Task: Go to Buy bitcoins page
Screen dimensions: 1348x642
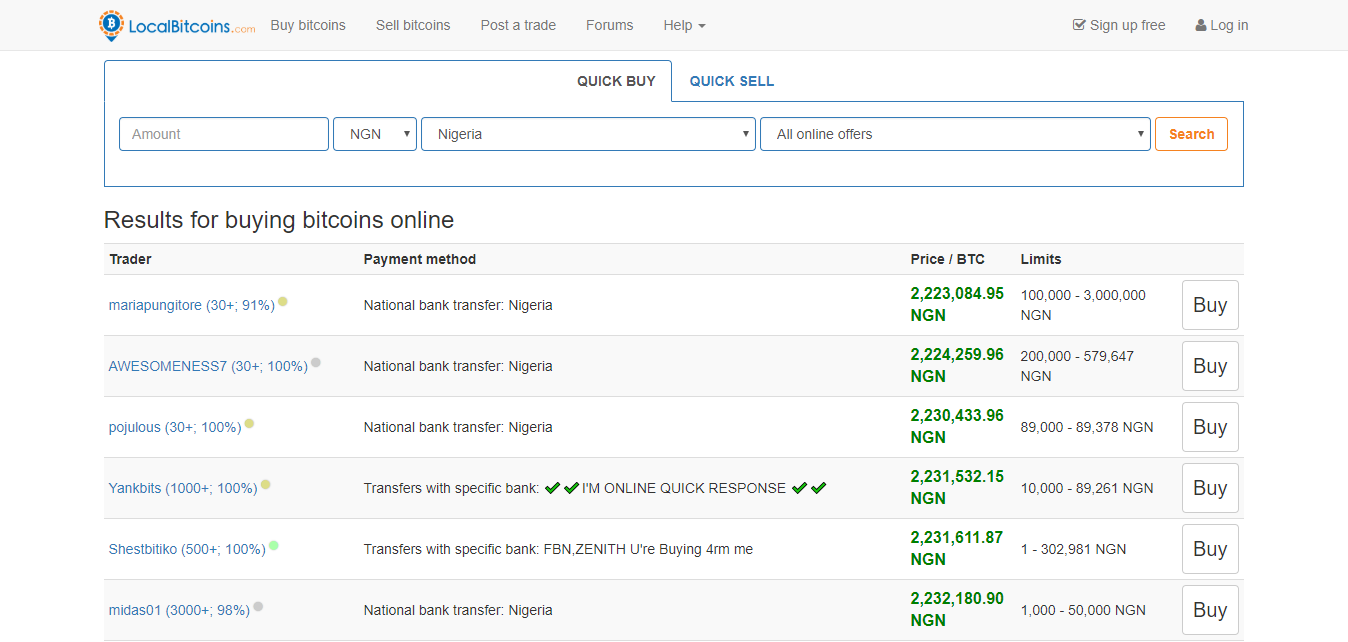Action: [x=308, y=25]
